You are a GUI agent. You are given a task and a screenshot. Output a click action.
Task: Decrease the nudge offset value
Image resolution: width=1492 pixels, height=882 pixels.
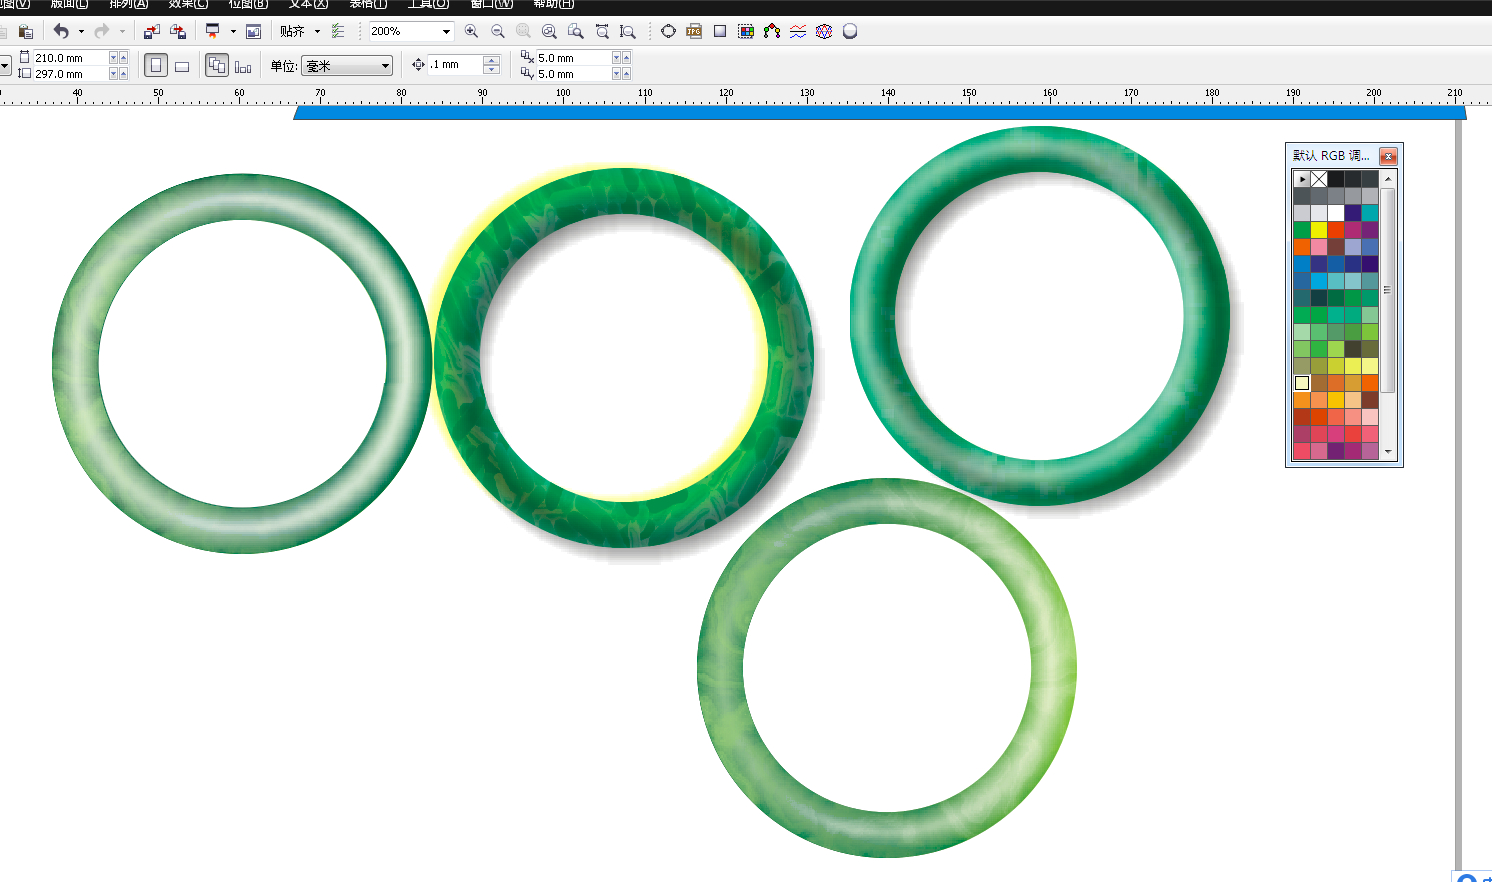[491, 70]
